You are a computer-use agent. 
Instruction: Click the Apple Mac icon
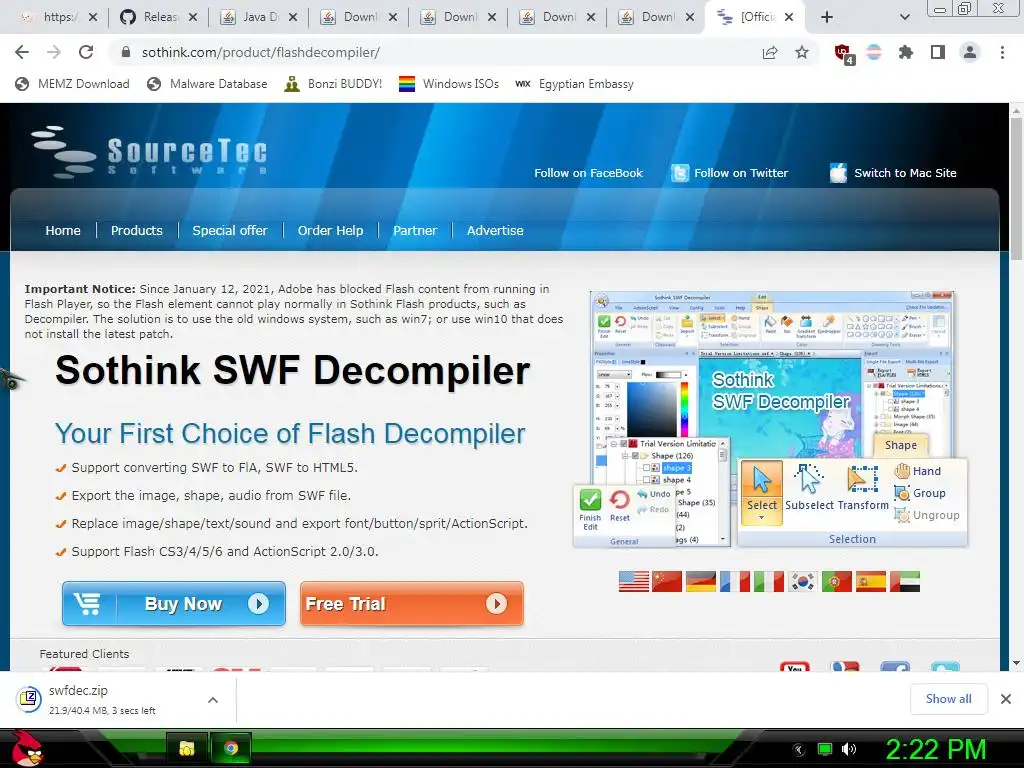click(839, 172)
